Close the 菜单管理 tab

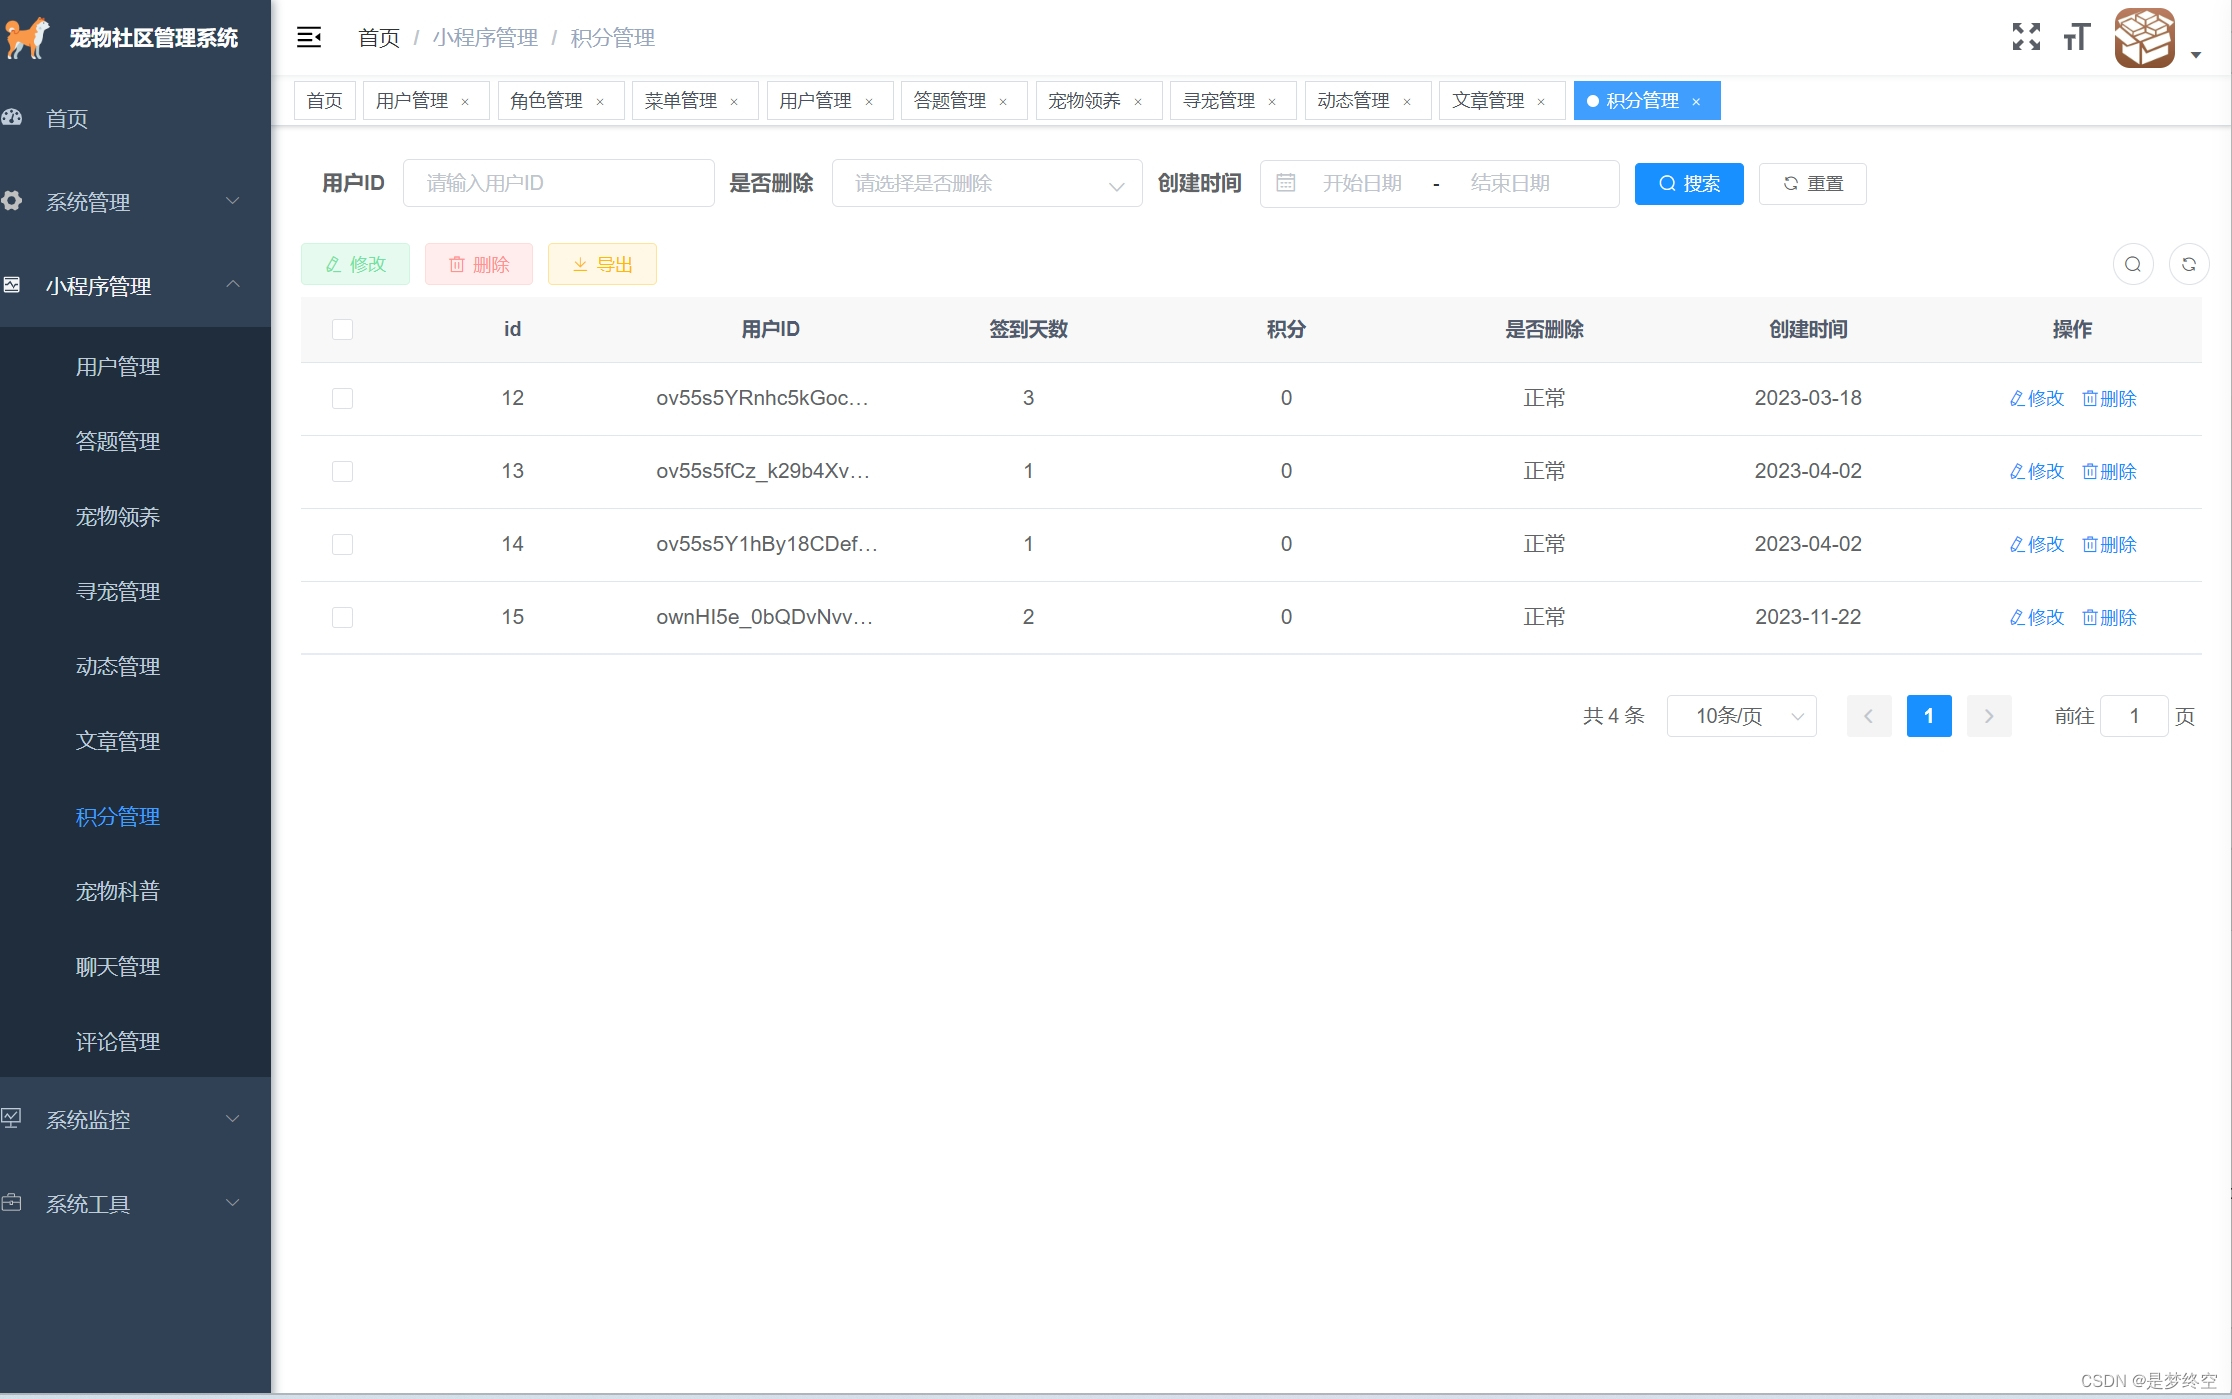(x=734, y=101)
